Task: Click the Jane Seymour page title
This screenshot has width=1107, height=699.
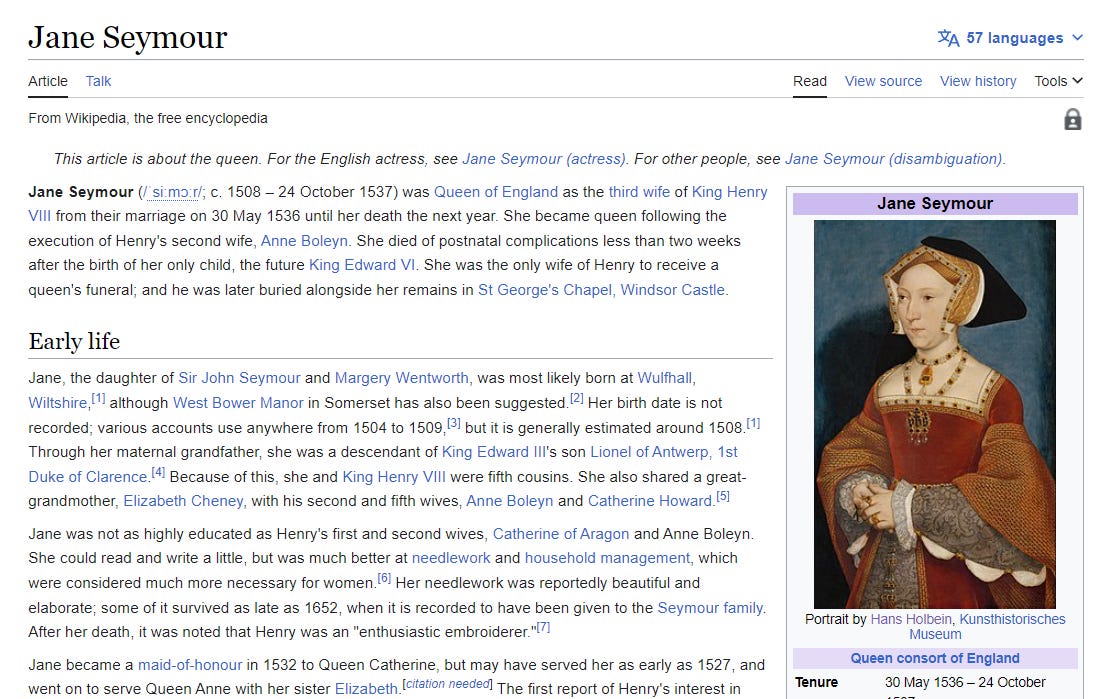Action: [x=128, y=37]
